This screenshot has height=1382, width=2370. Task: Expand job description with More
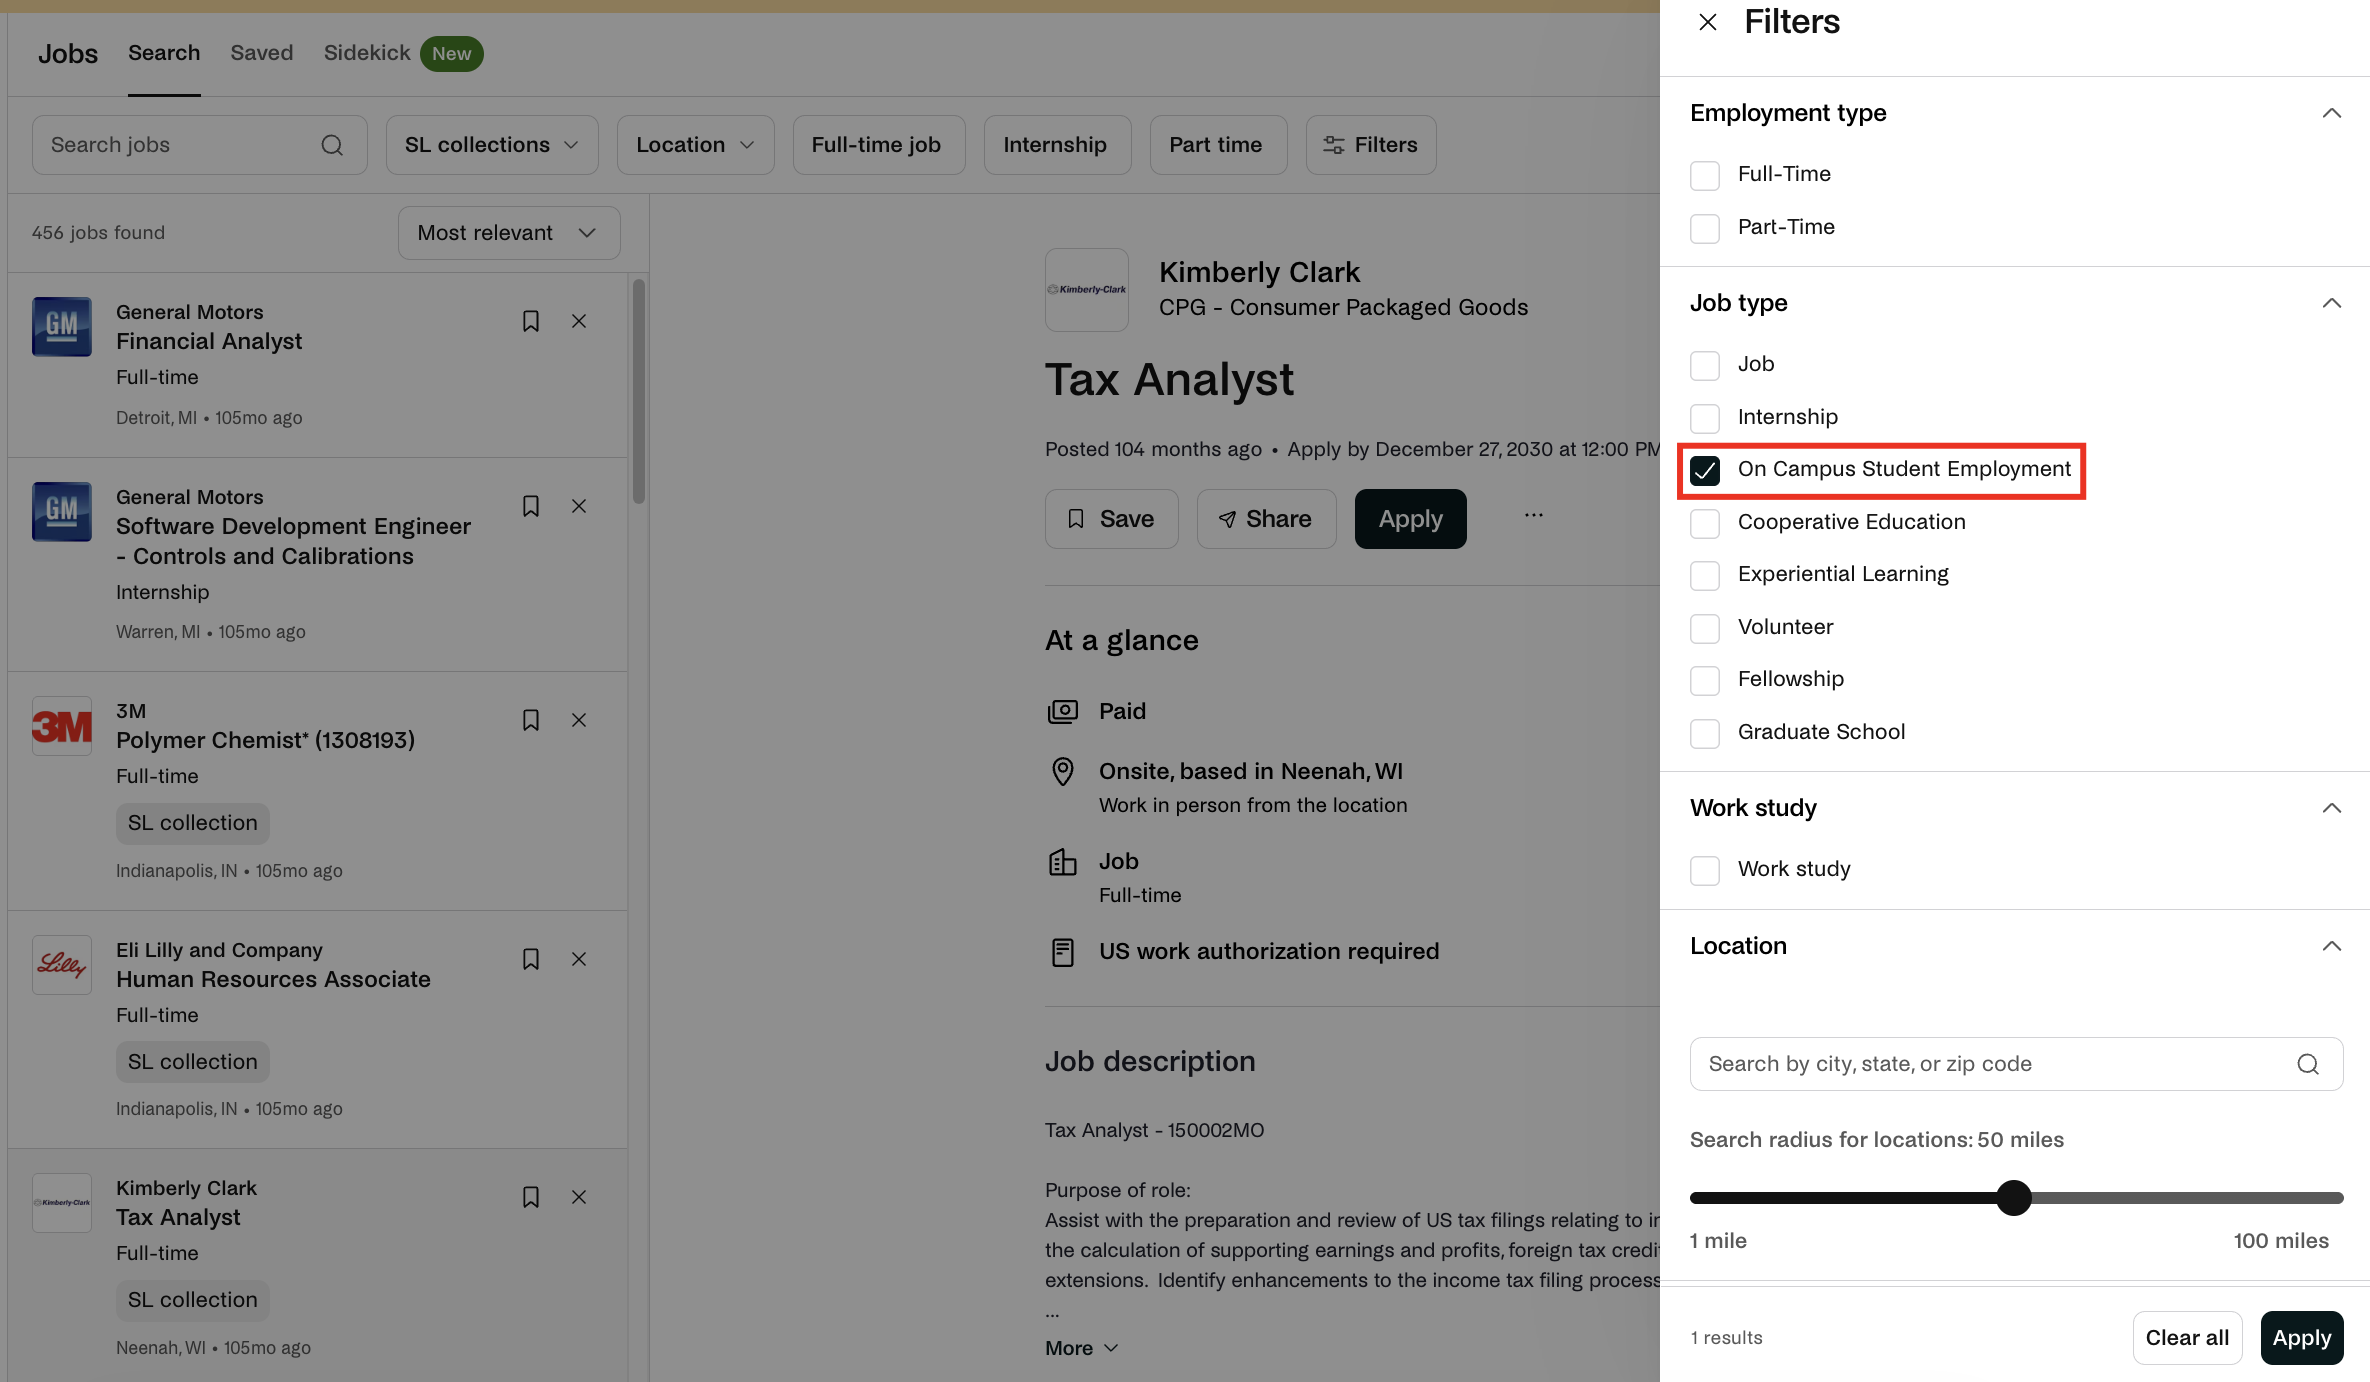1082,1348
